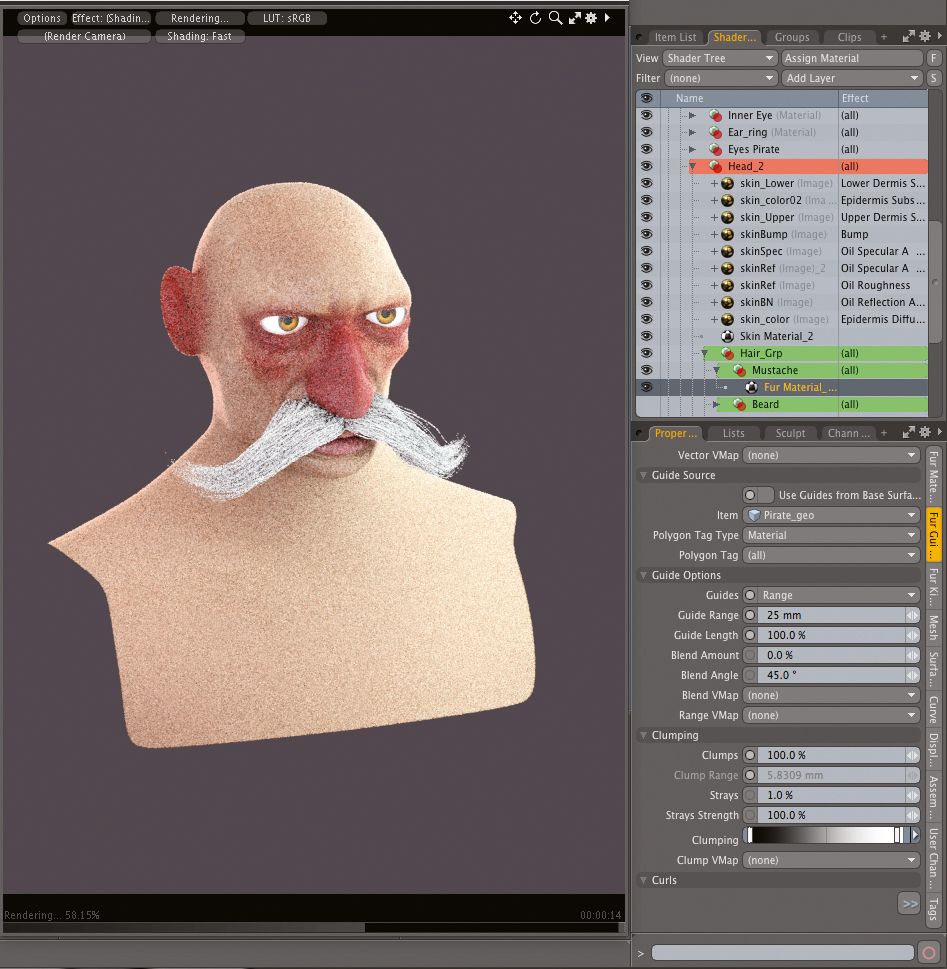
Task: Click the viewport rotate/reset icon
Action: (536, 17)
